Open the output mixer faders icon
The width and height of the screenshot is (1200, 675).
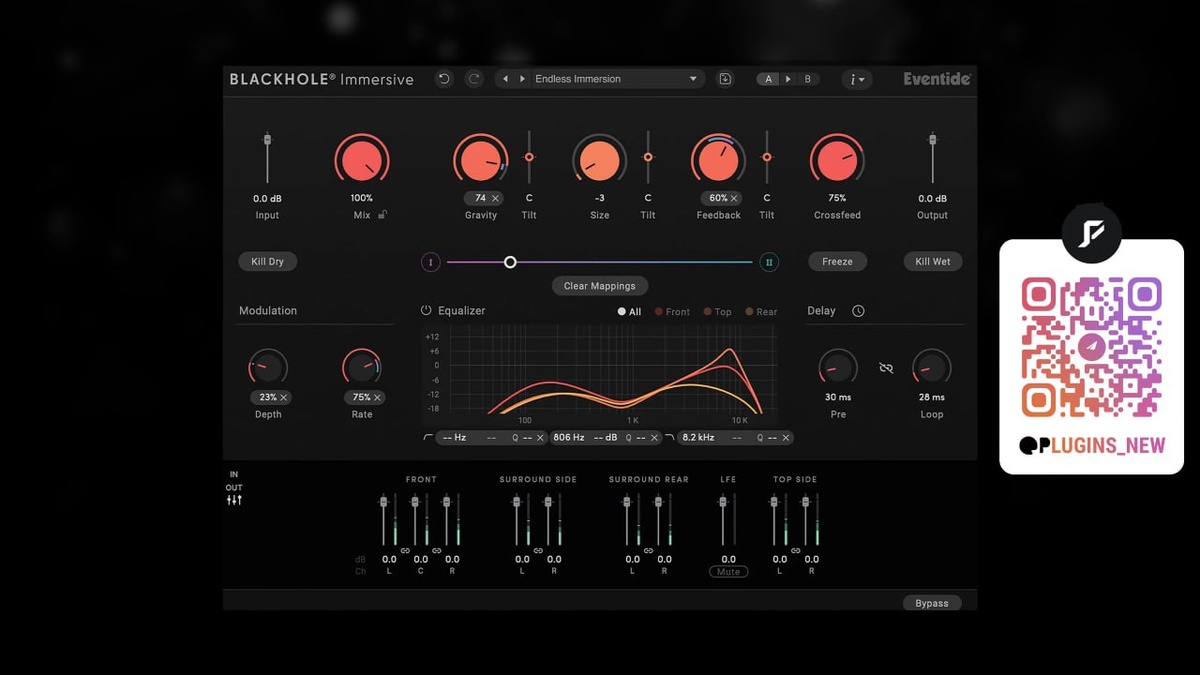(x=234, y=500)
